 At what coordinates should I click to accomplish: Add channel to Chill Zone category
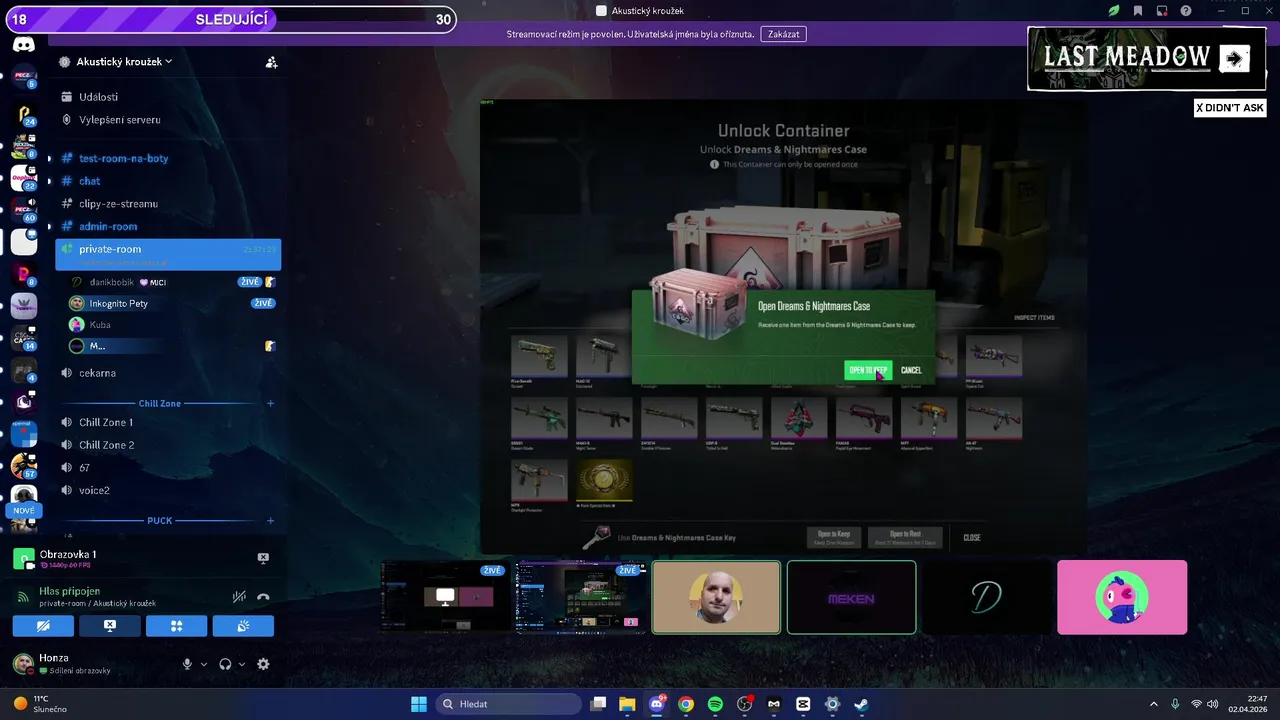(x=271, y=403)
